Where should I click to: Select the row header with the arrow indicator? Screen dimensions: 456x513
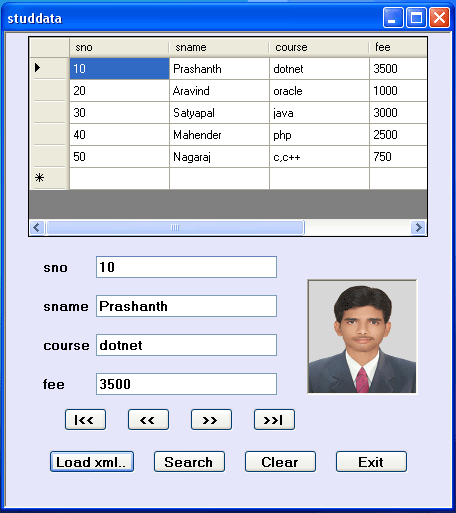coord(49,68)
